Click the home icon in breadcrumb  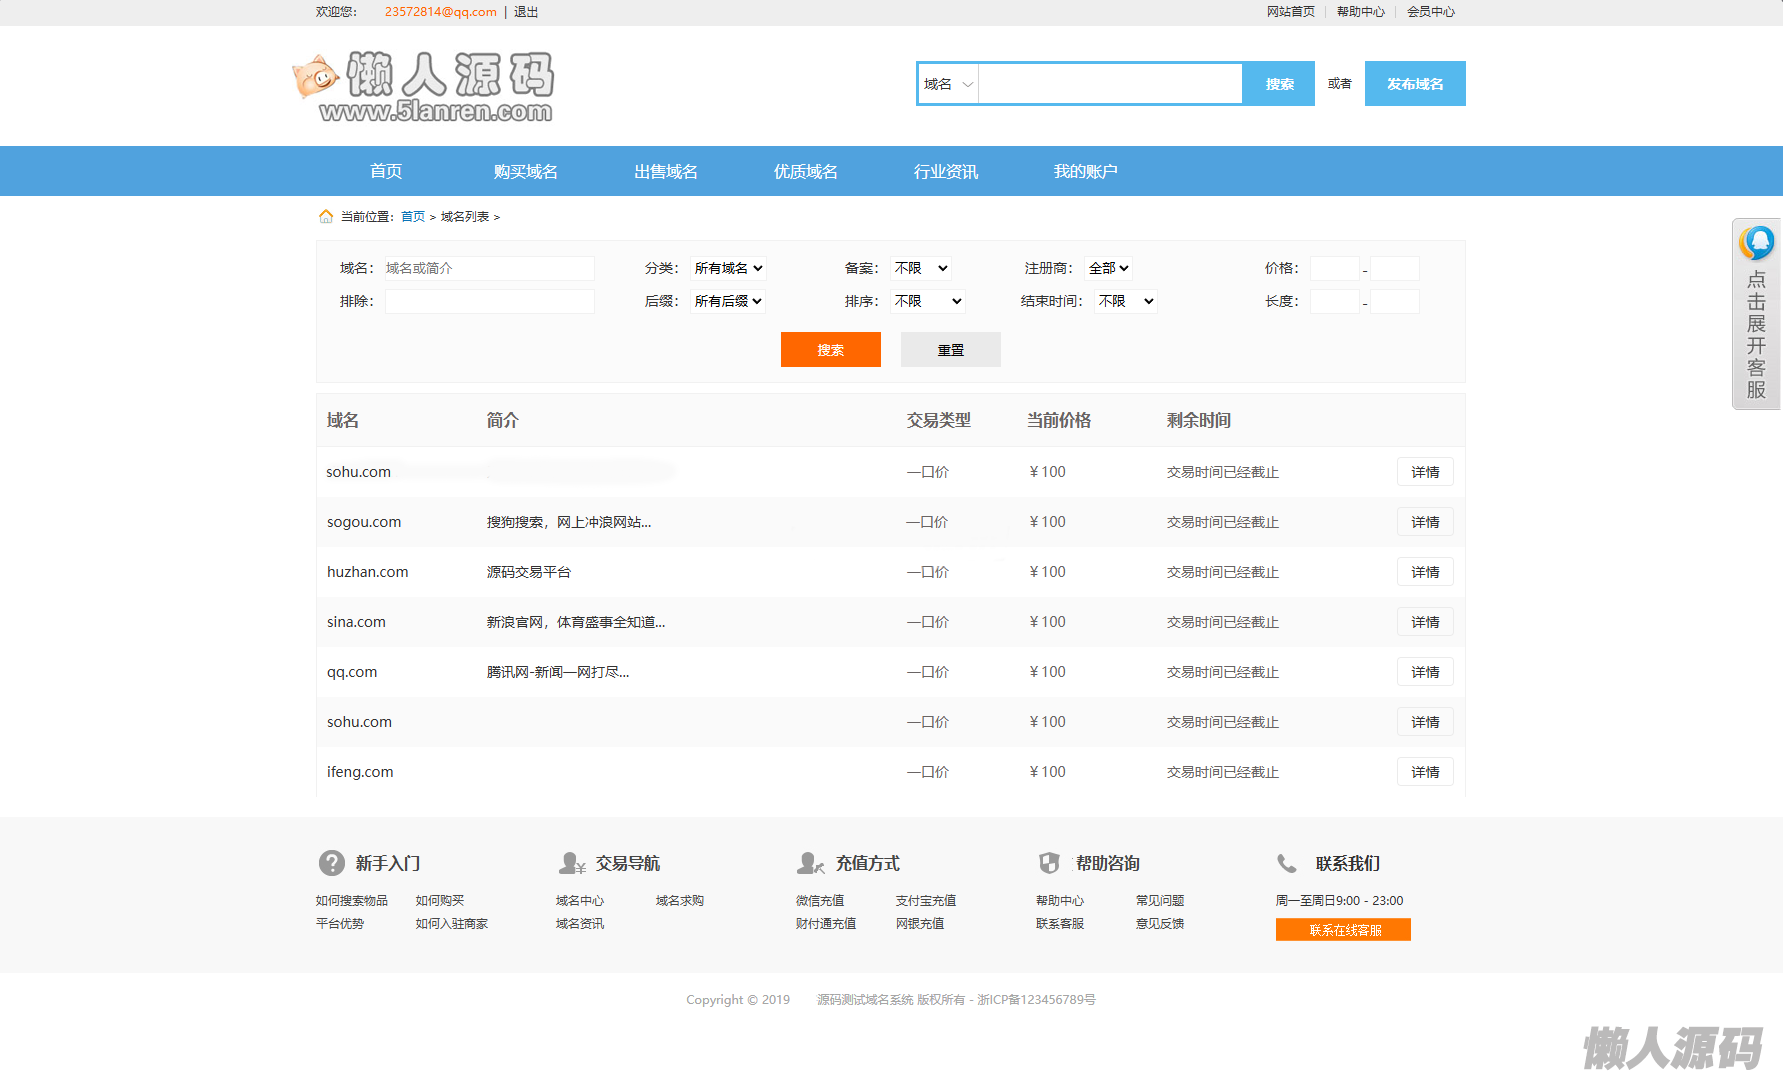tap(326, 217)
